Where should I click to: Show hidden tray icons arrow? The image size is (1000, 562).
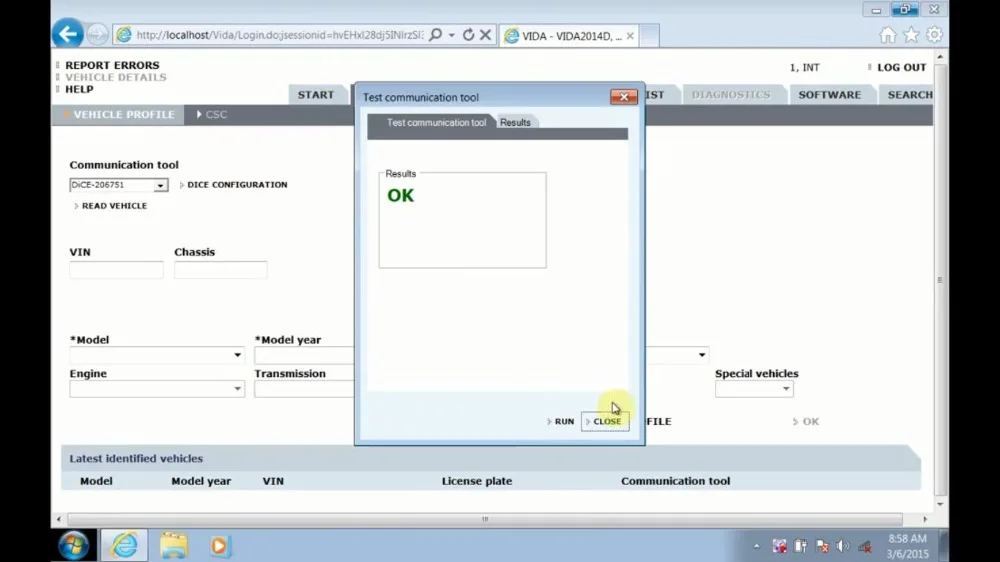click(x=756, y=546)
